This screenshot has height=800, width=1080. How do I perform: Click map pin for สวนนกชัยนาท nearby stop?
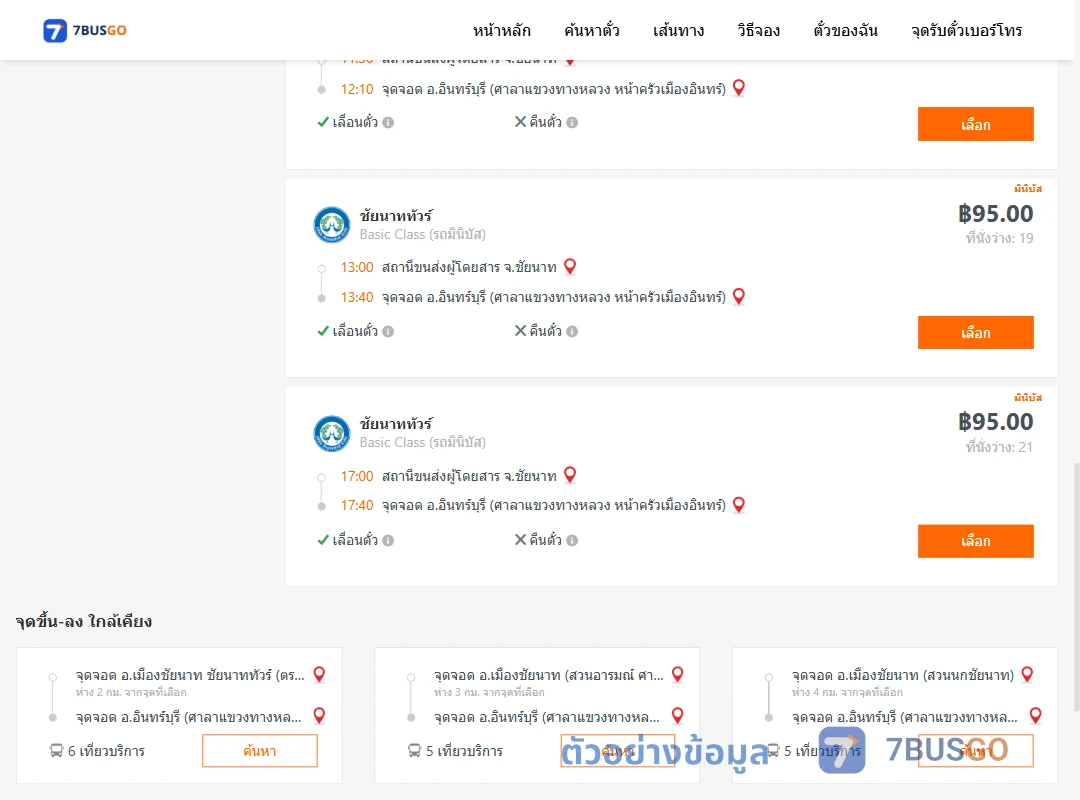pos(1028,675)
